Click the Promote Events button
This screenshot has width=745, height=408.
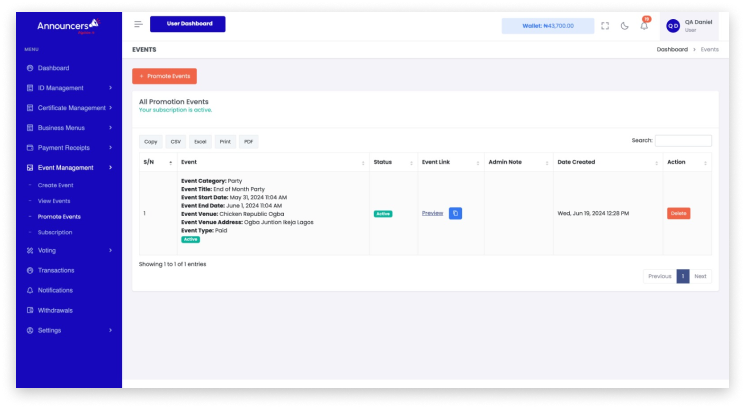coord(164,76)
